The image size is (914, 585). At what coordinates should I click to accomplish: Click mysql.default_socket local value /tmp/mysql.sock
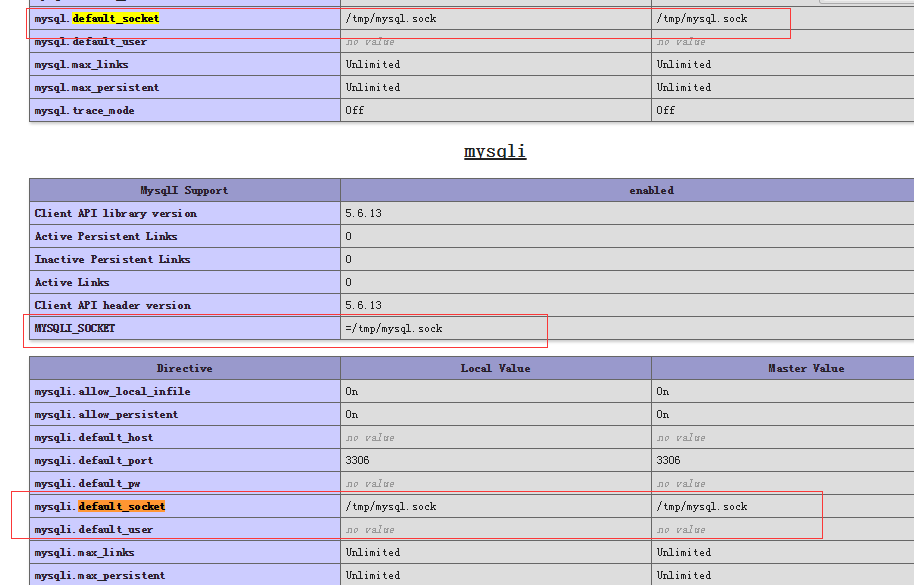391,19
